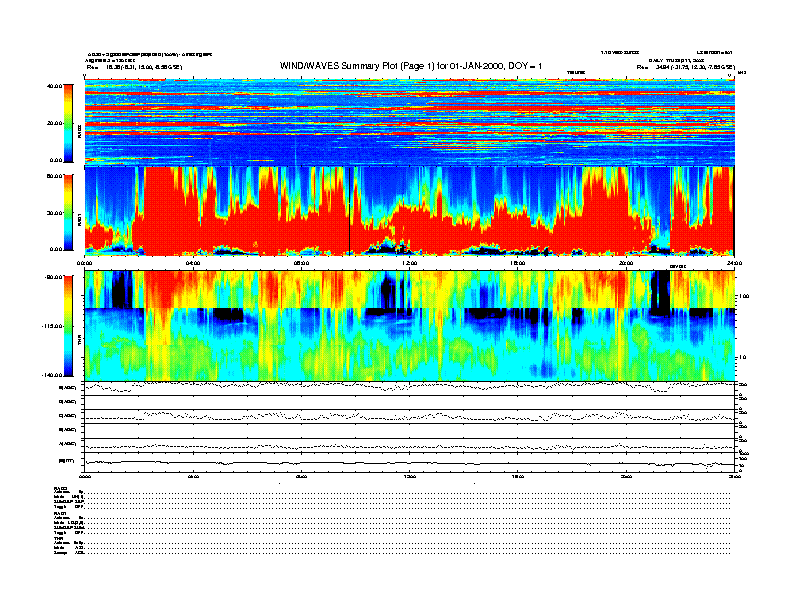
Task: Click the 08:00 tick label under RAD1 spectrogram
Action: coord(301,263)
